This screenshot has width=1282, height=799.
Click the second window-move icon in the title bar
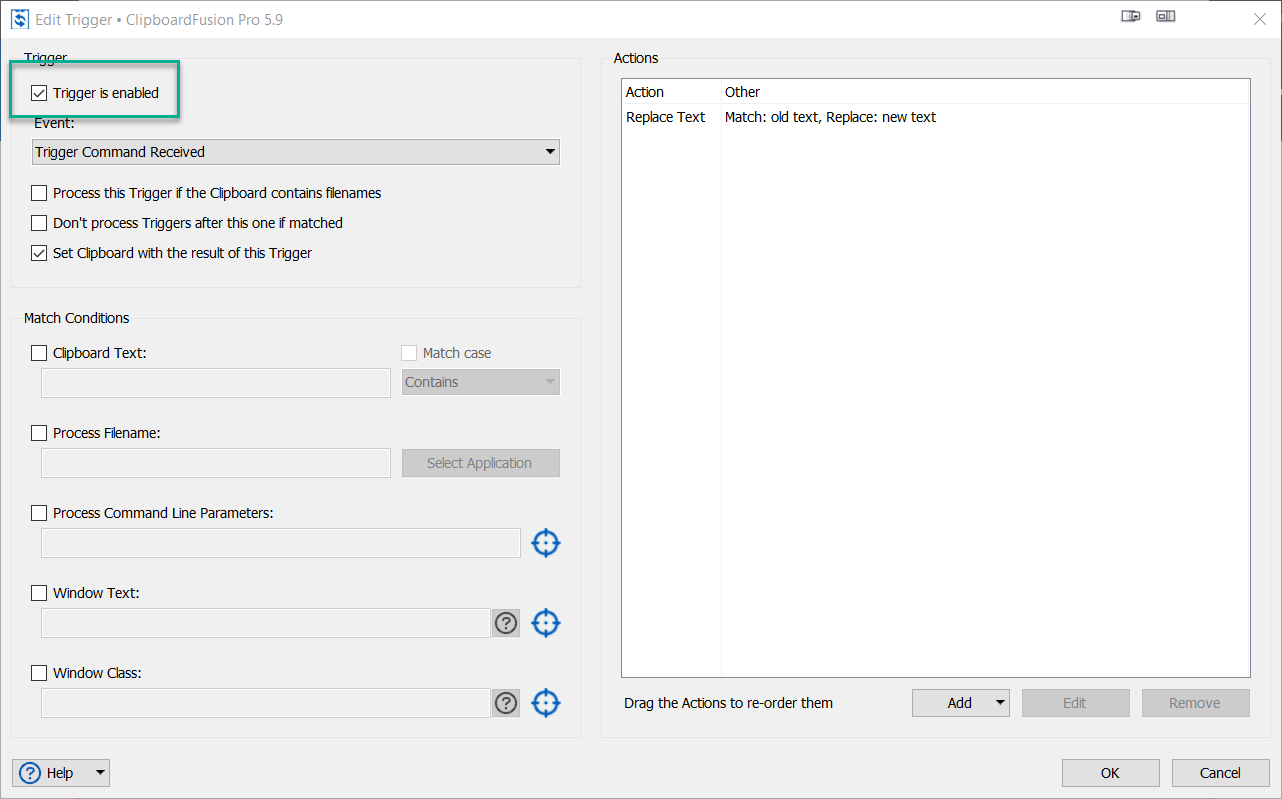click(1165, 16)
